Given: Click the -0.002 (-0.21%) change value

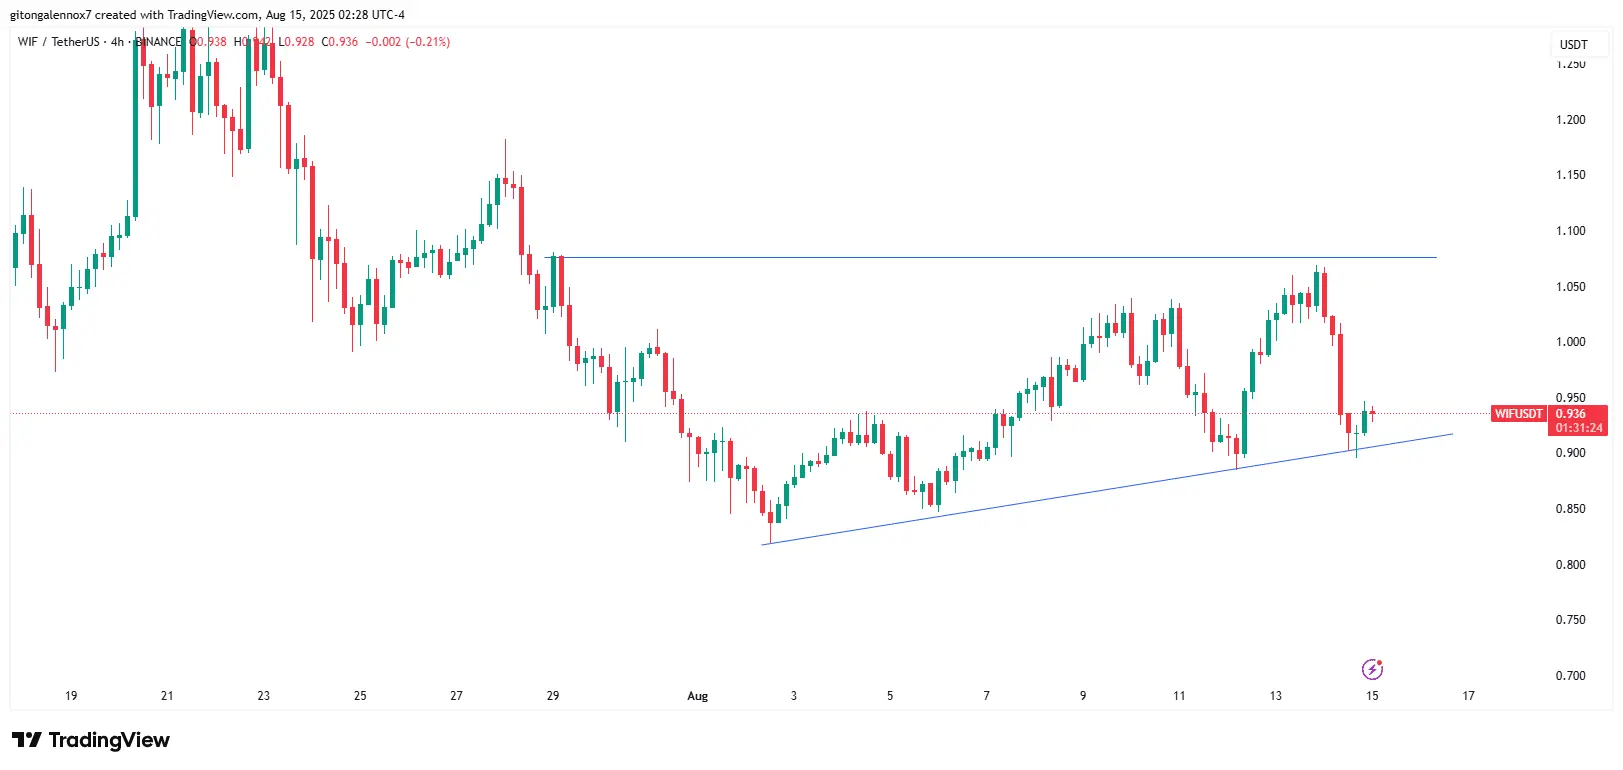Looking at the screenshot, I should (x=408, y=42).
